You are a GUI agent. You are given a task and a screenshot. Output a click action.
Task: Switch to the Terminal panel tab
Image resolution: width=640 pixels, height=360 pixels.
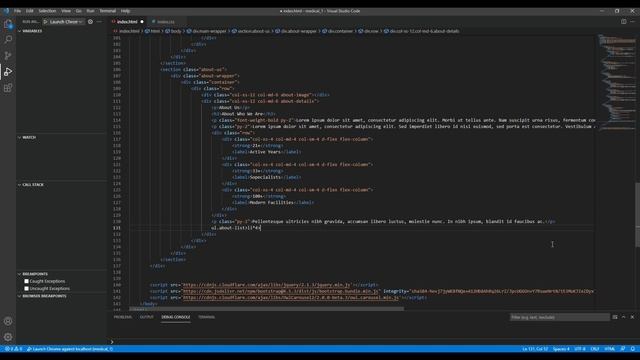tap(207, 317)
